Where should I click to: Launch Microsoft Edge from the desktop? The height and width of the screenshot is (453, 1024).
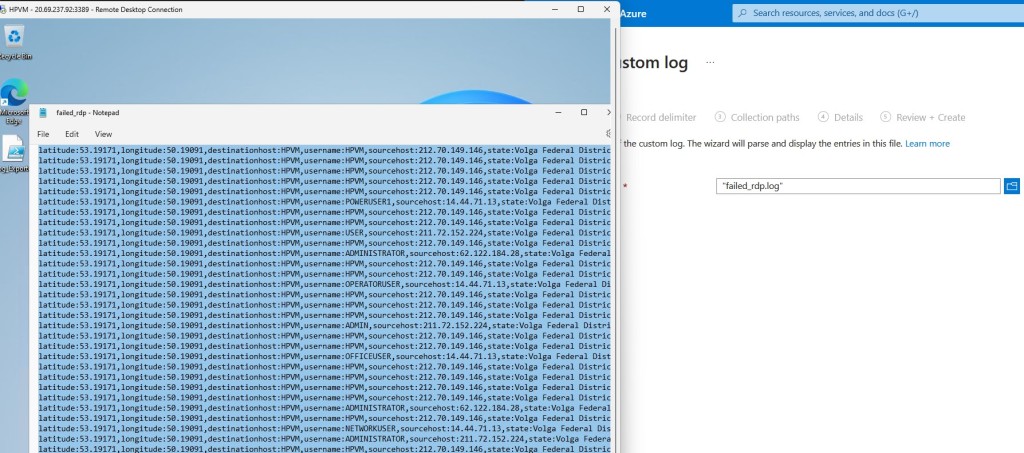[x=14, y=95]
